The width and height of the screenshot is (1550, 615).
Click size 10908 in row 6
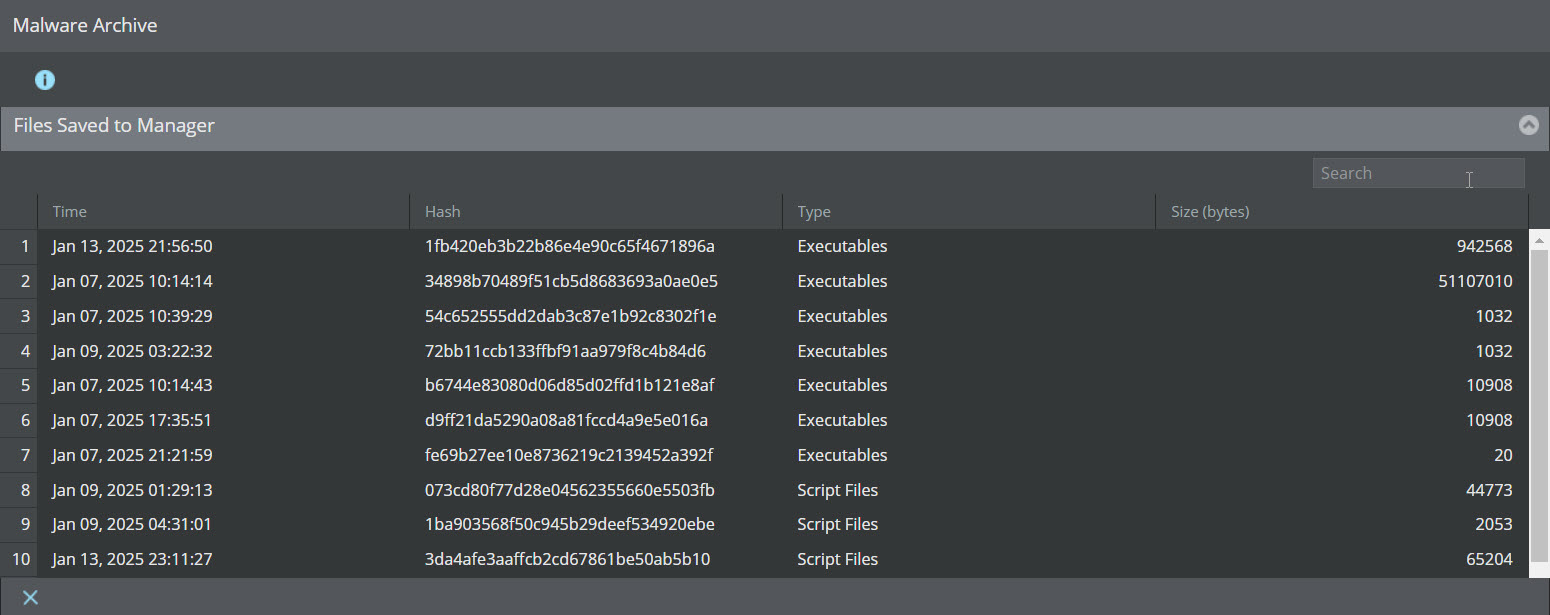pos(1490,420)
